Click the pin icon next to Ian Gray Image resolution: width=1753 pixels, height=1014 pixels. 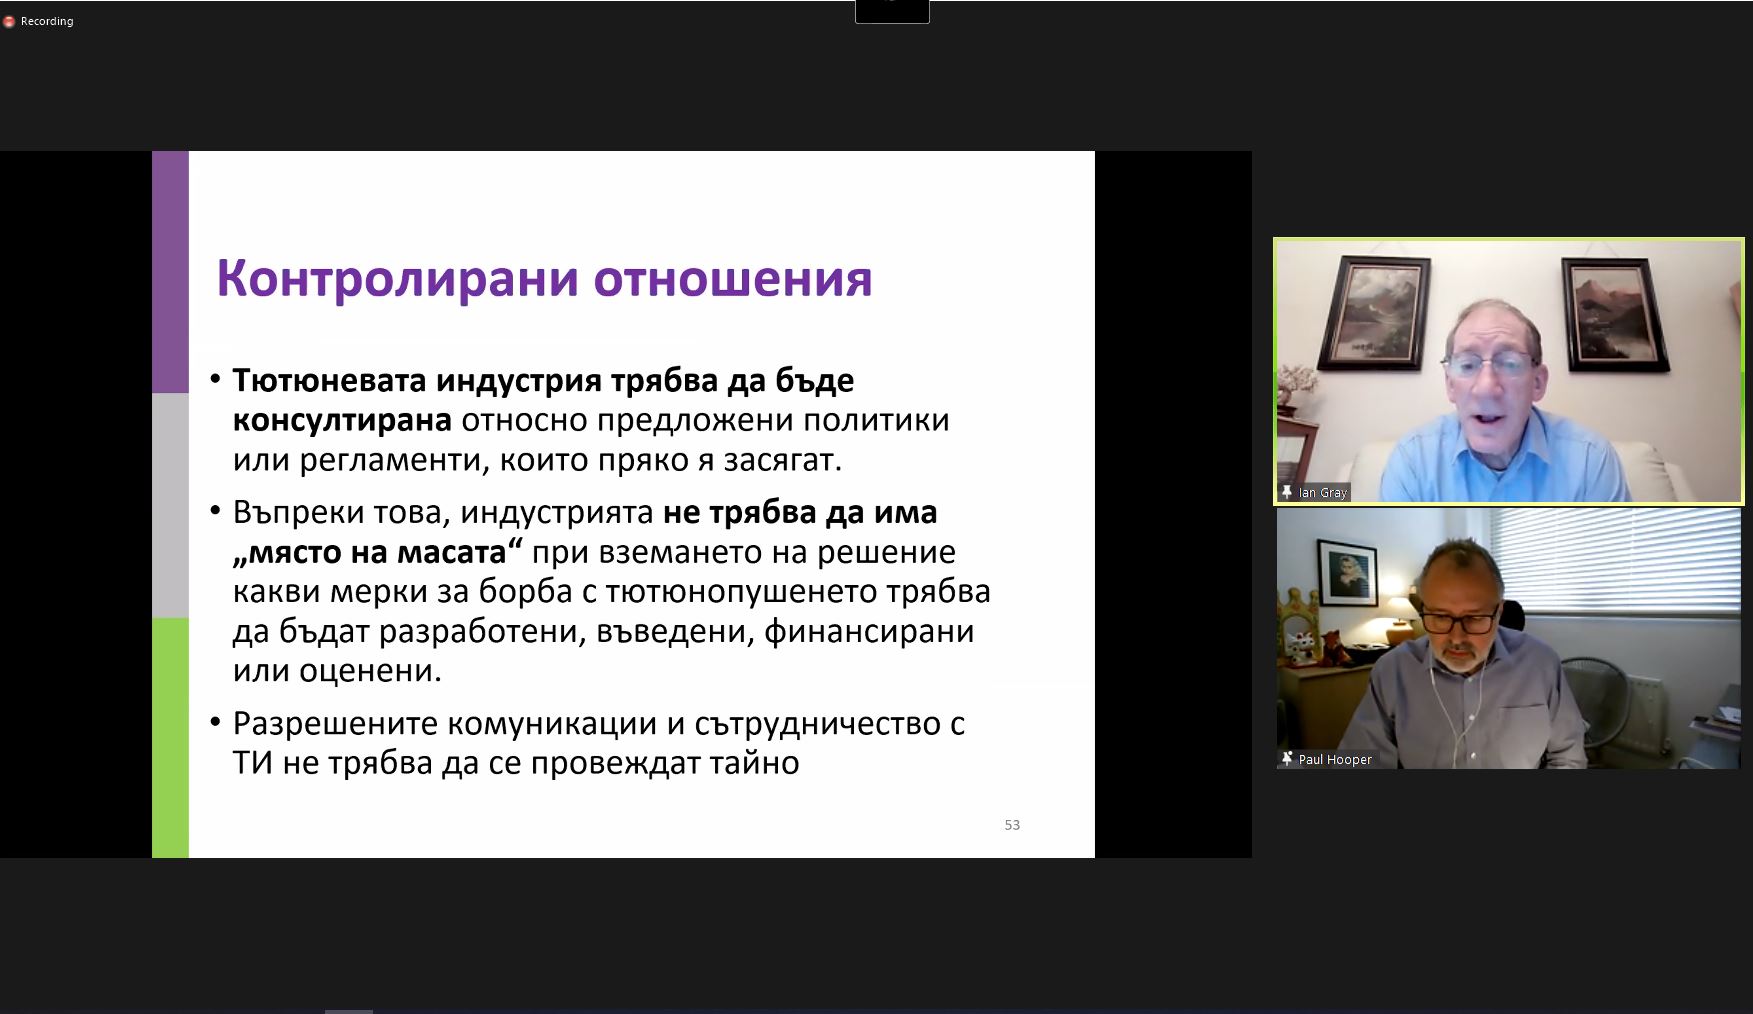[x=1287, y=492]
